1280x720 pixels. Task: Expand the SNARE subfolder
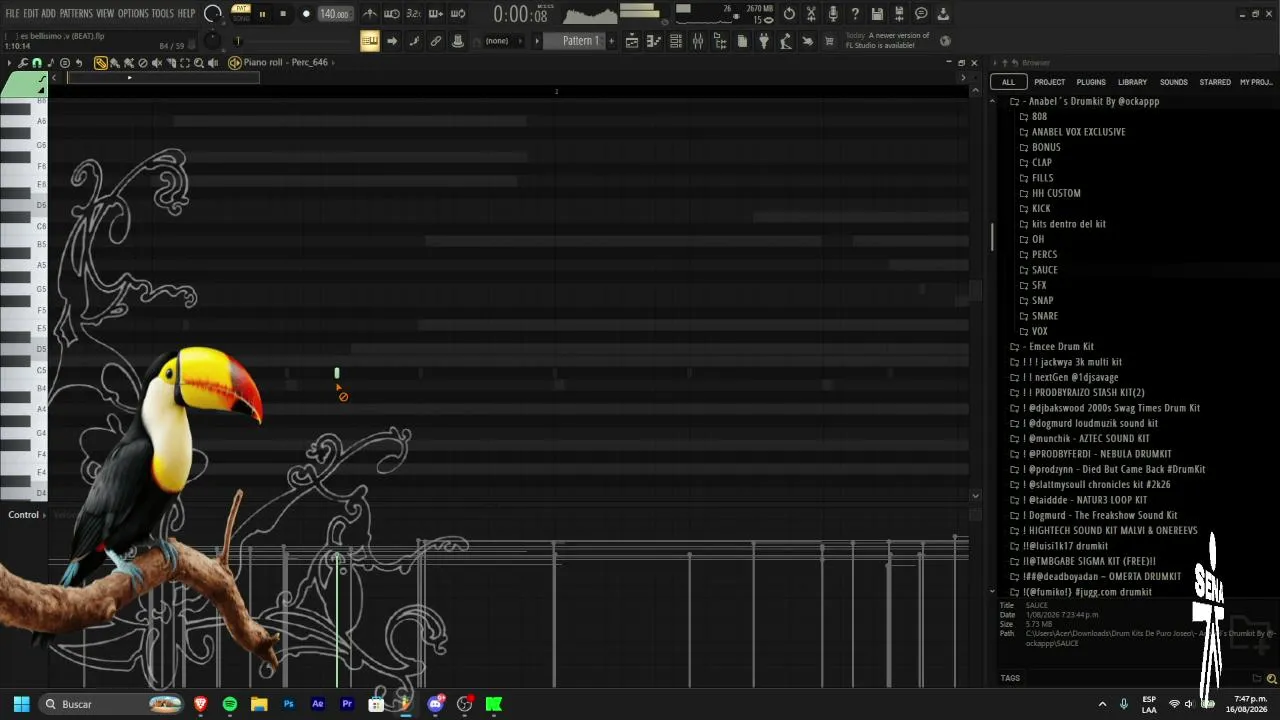pos(1038,316)
